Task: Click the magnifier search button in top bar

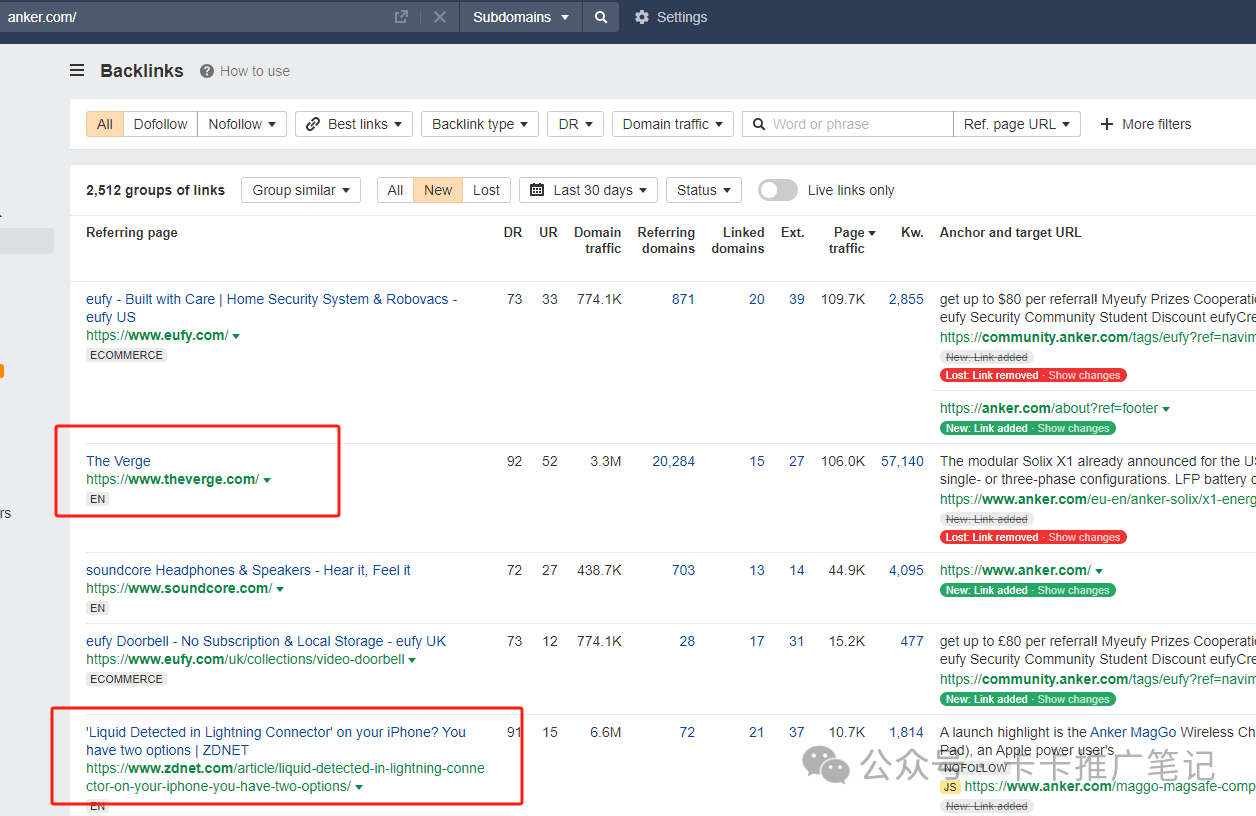Action: 601,17
